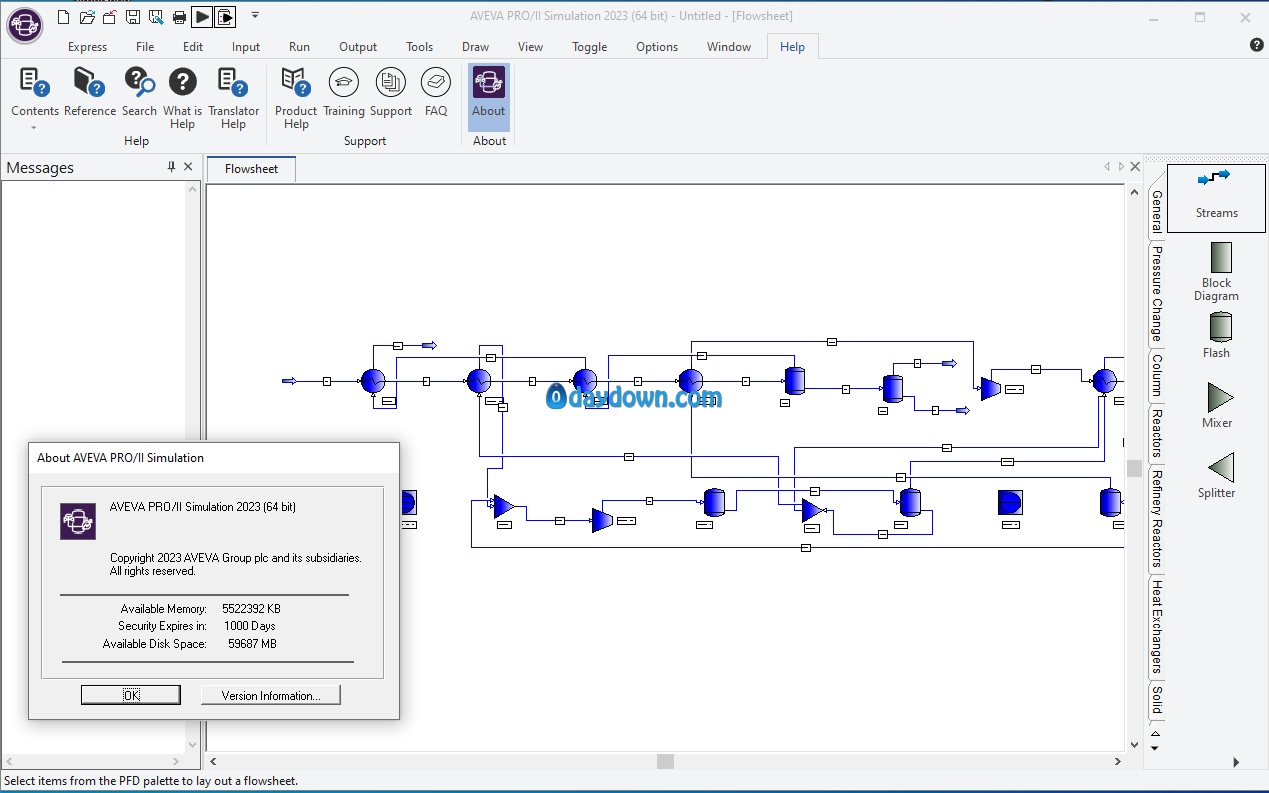
Task: Open the Run ribbon tab
Action: pos(299,47)
